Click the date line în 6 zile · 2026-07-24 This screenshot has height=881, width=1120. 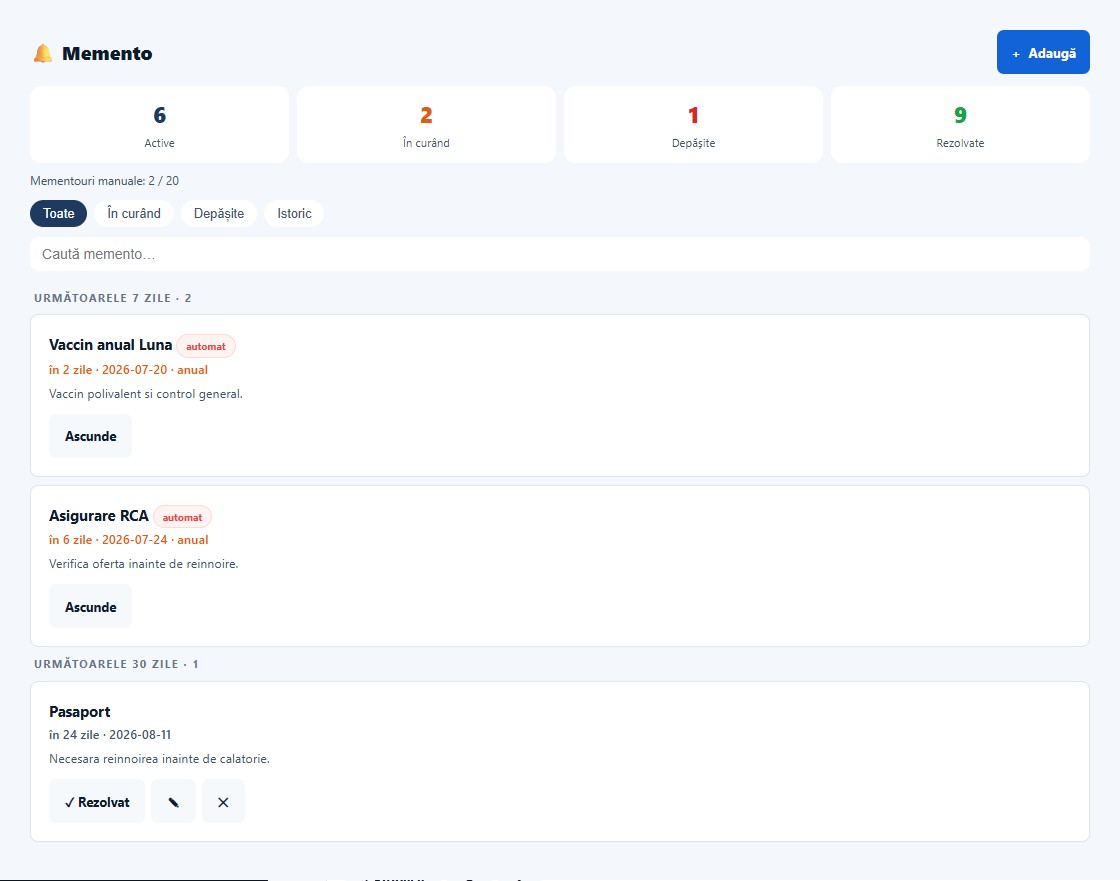(x=129, y=539)
